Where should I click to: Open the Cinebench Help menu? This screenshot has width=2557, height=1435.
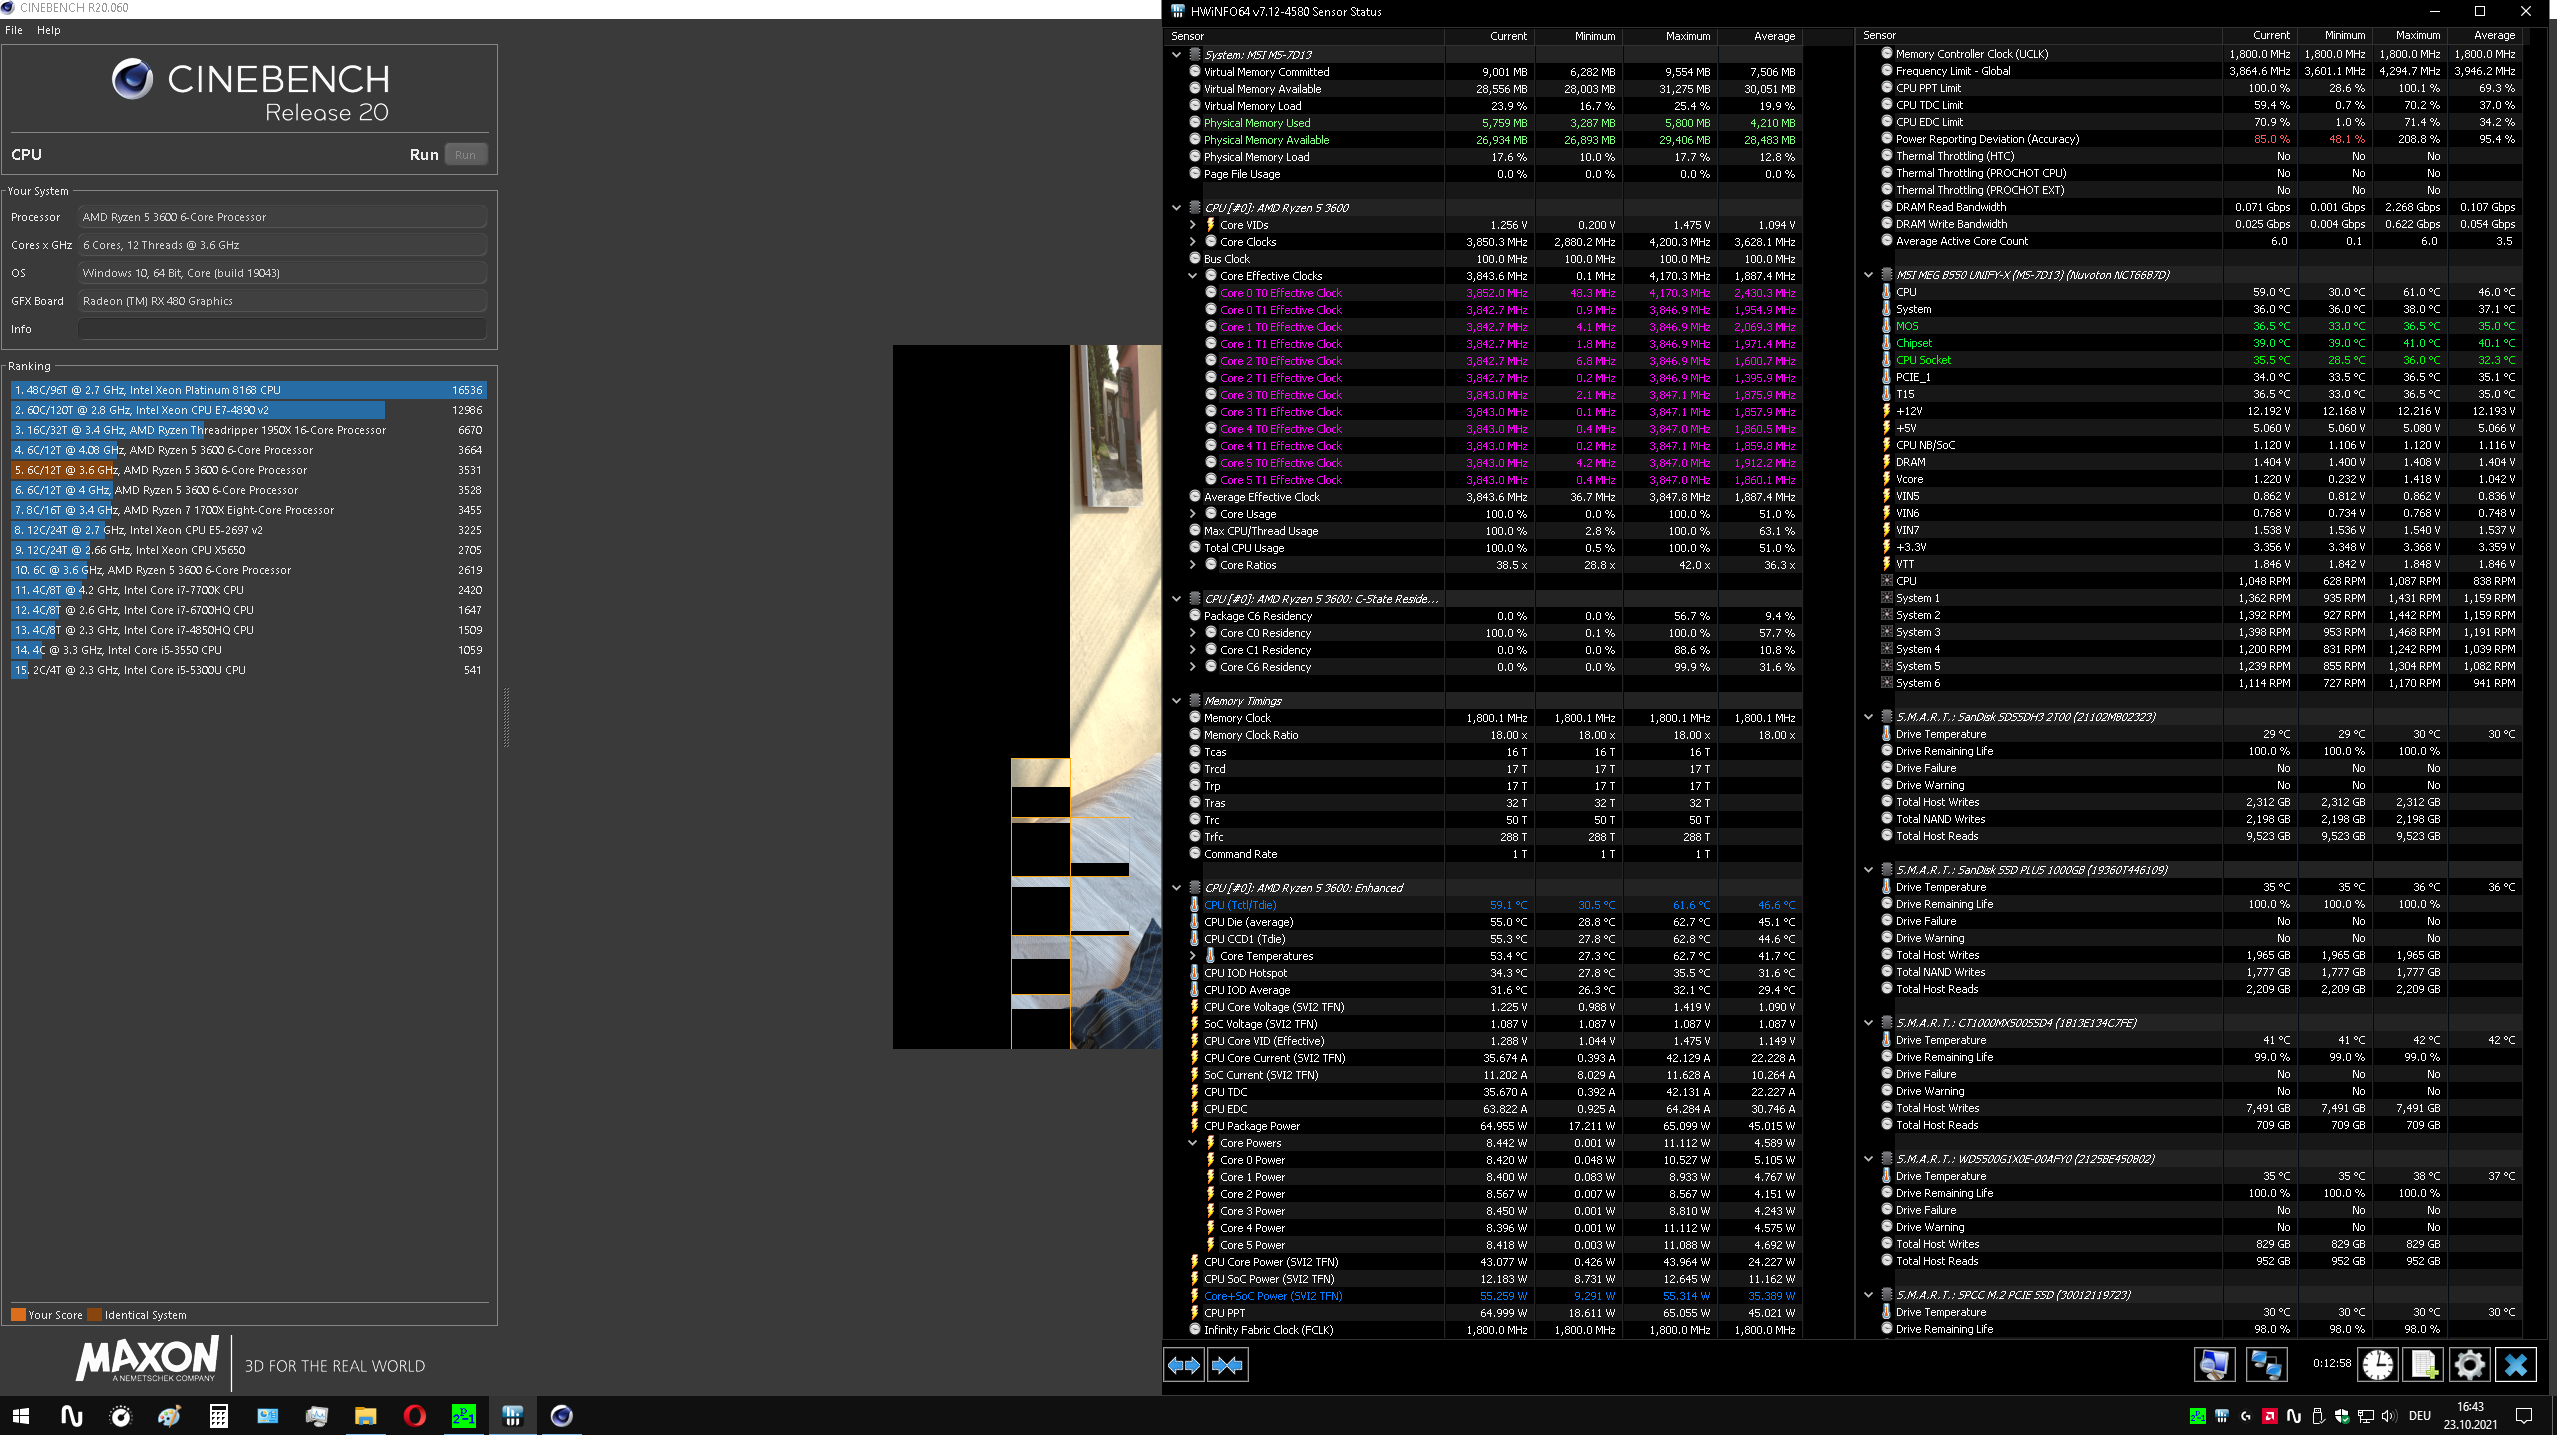tap(48, 30)
